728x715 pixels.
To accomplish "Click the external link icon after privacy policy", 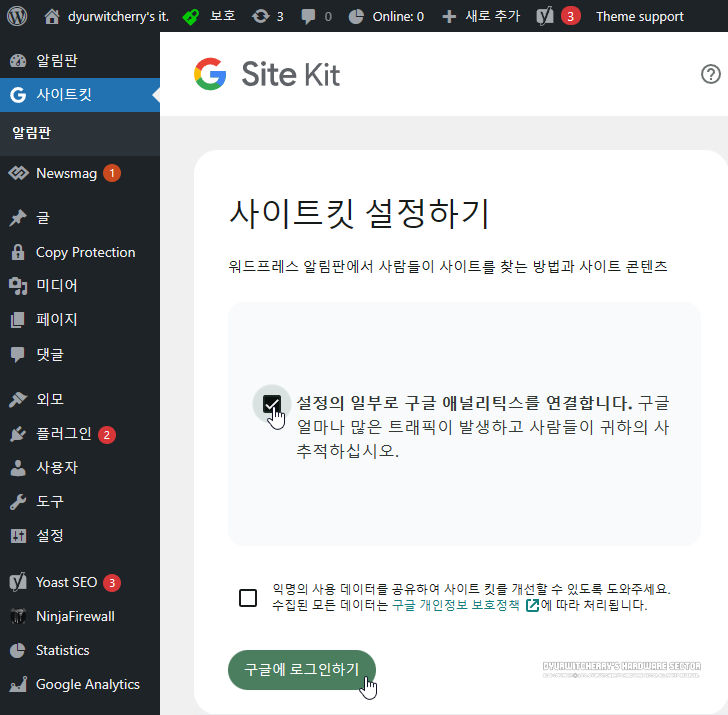I will 532,605.
